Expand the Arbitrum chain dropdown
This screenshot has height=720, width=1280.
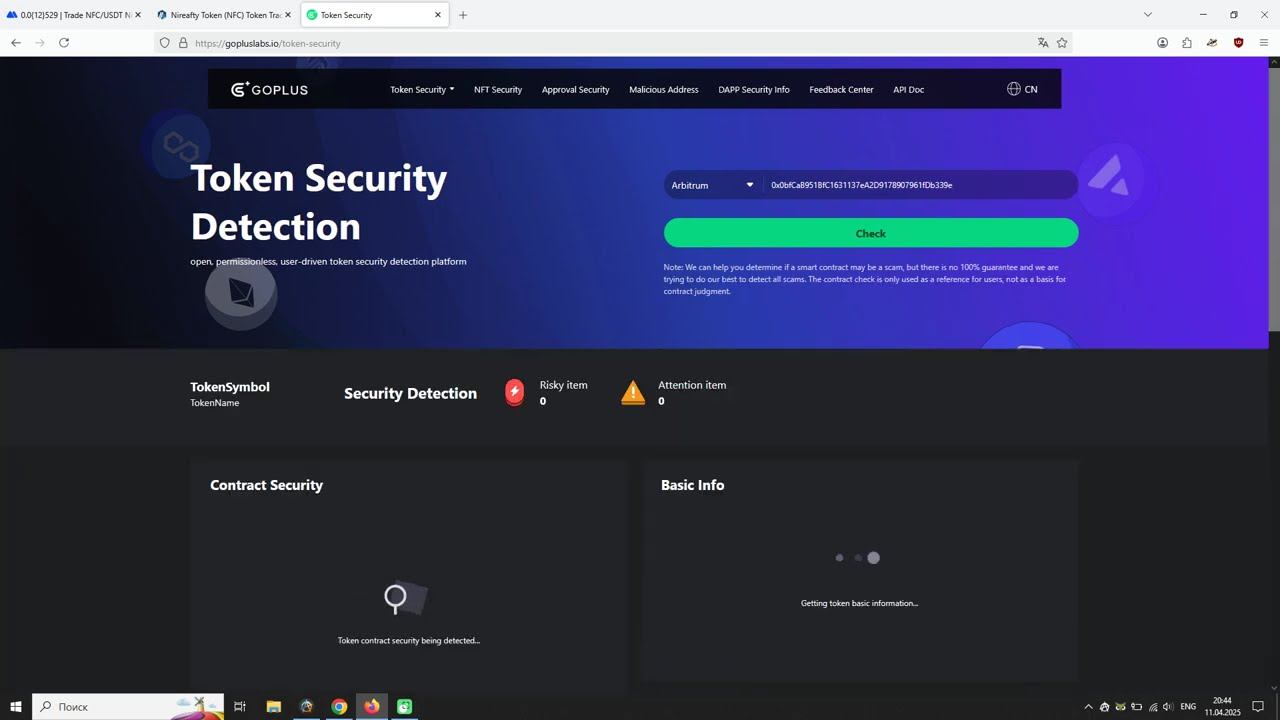click(x=713, y=185)
